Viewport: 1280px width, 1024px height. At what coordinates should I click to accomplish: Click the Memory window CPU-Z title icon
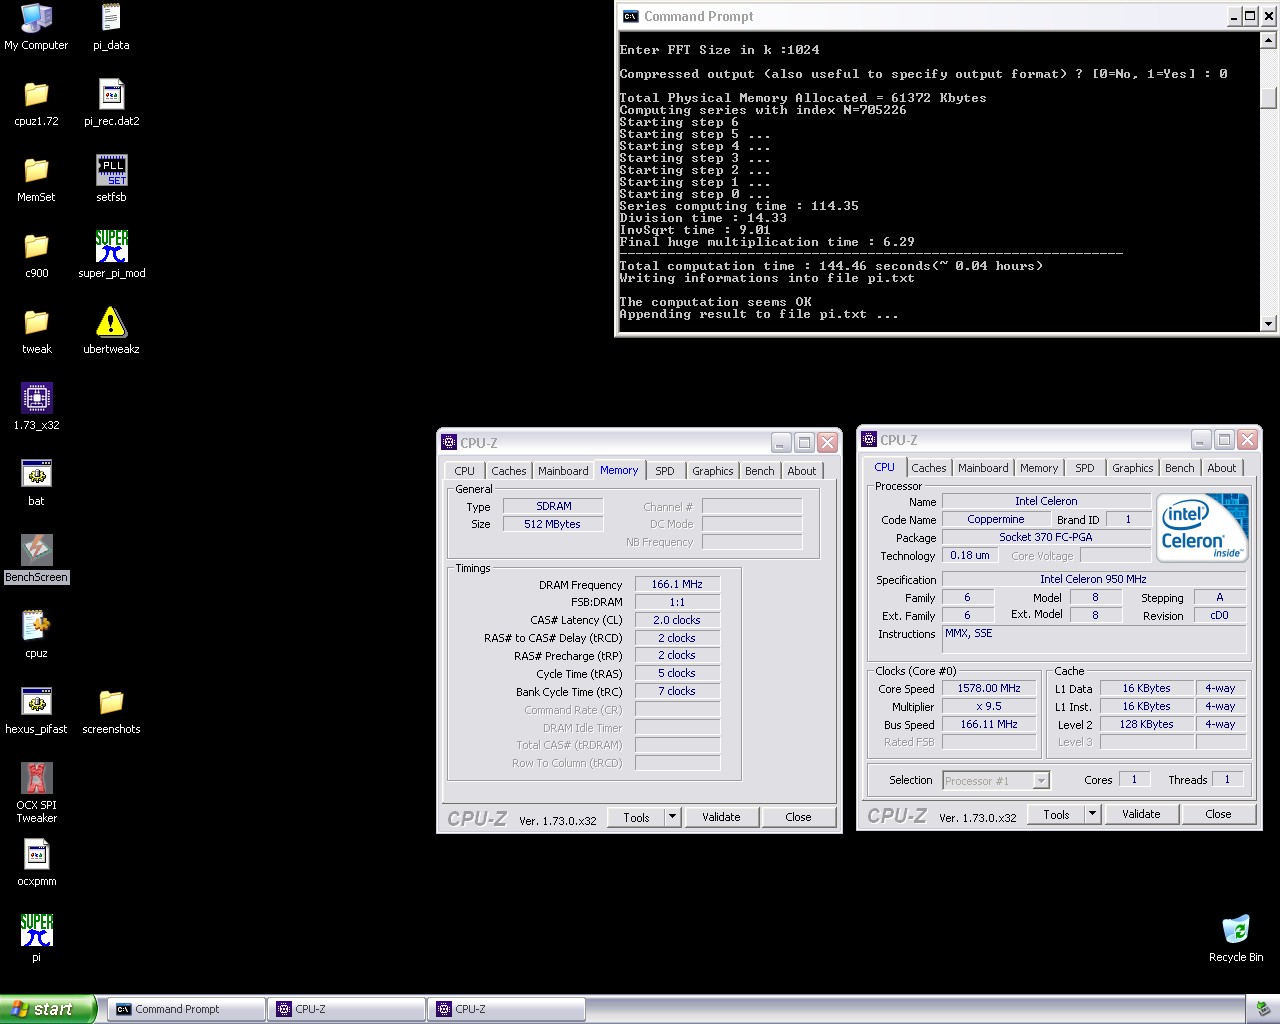click(449, 442)
